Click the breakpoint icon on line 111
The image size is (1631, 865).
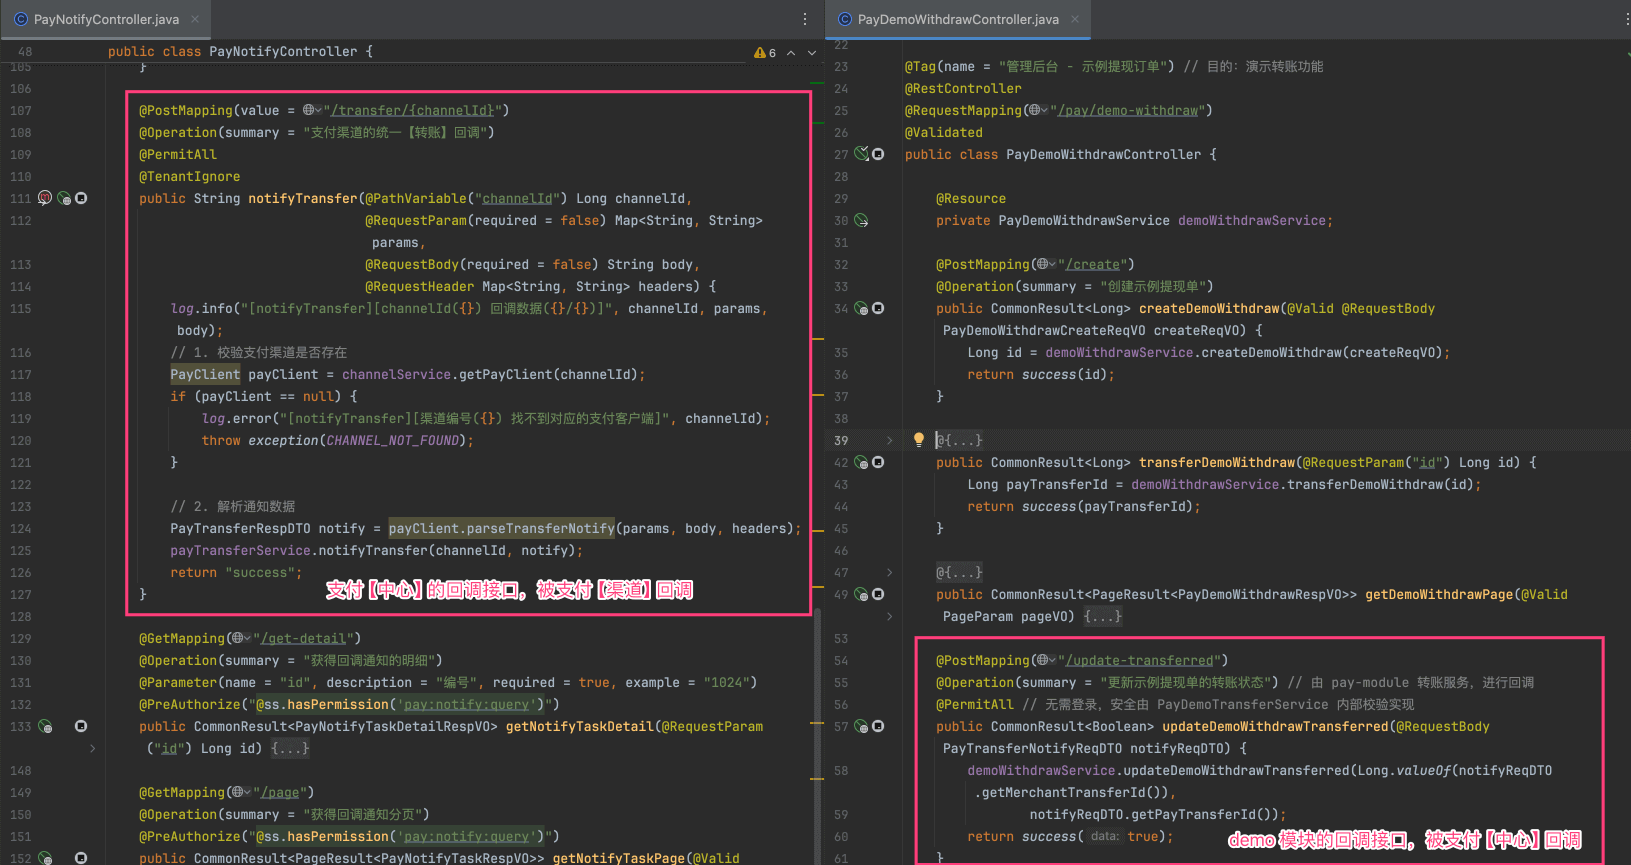click(x=45, y=198)
